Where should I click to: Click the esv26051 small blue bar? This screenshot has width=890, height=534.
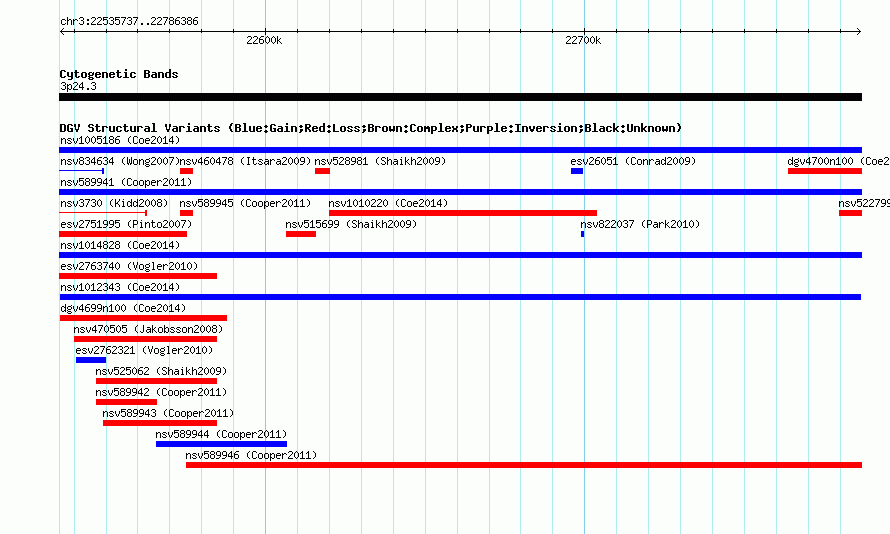click(x=577, y=171)
